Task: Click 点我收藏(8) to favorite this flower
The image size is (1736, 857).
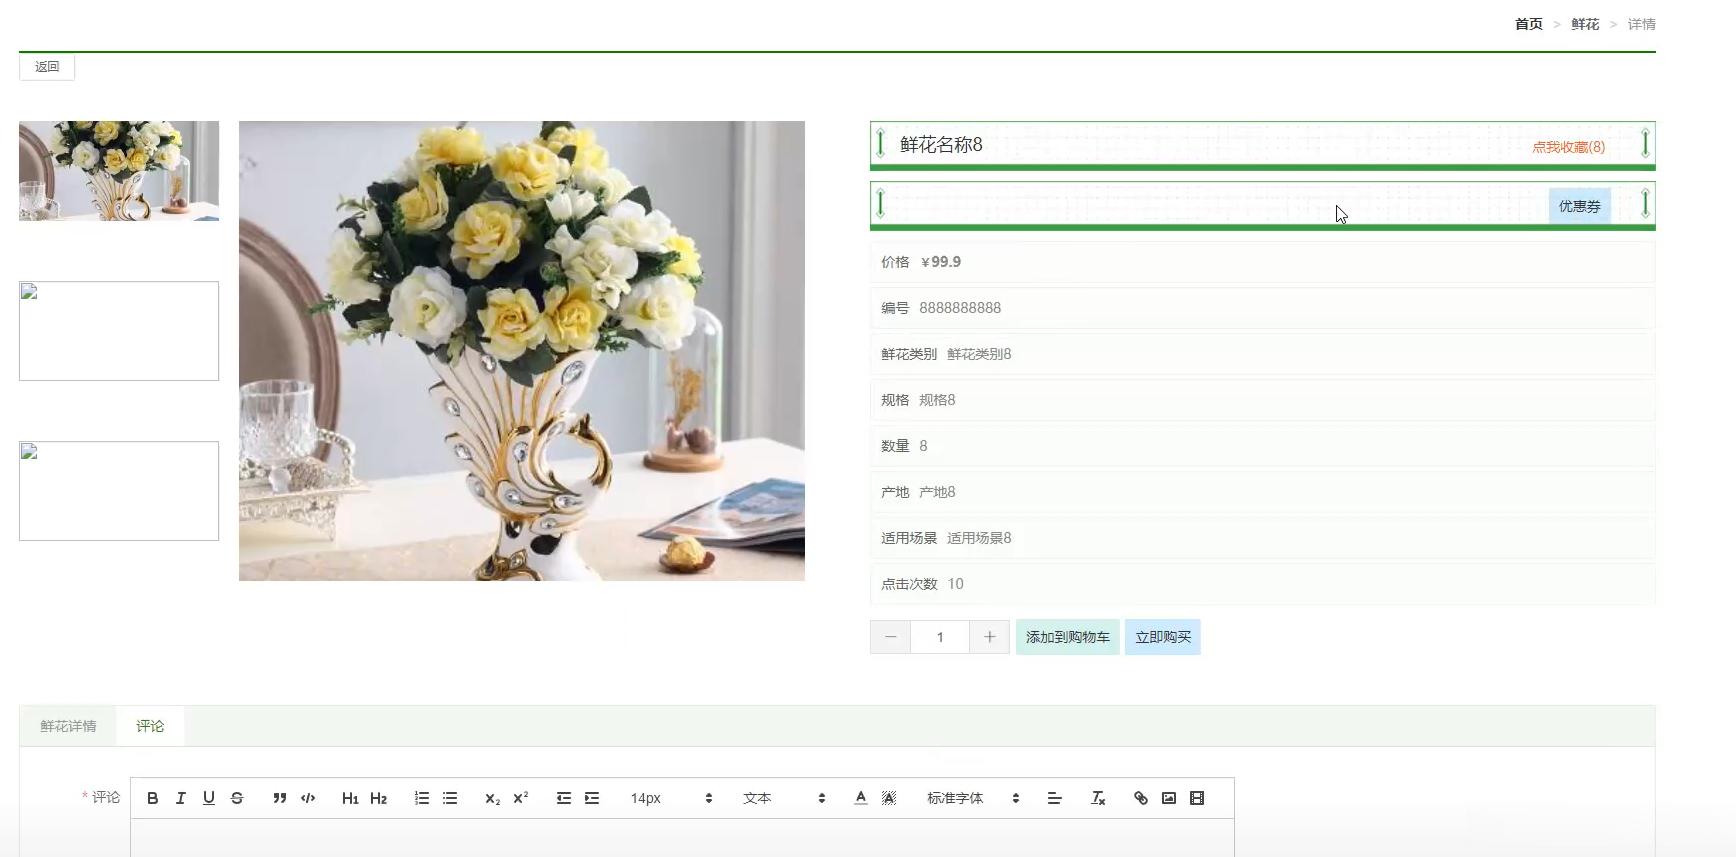Action: [x=1568, y=147]
